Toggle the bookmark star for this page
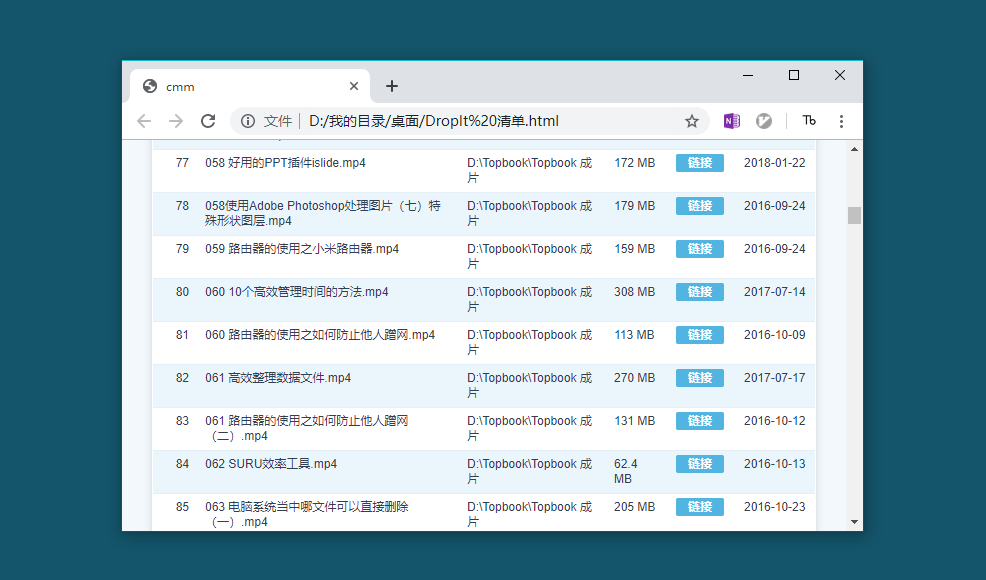The image size is (986, 580). tap(692, 120)
